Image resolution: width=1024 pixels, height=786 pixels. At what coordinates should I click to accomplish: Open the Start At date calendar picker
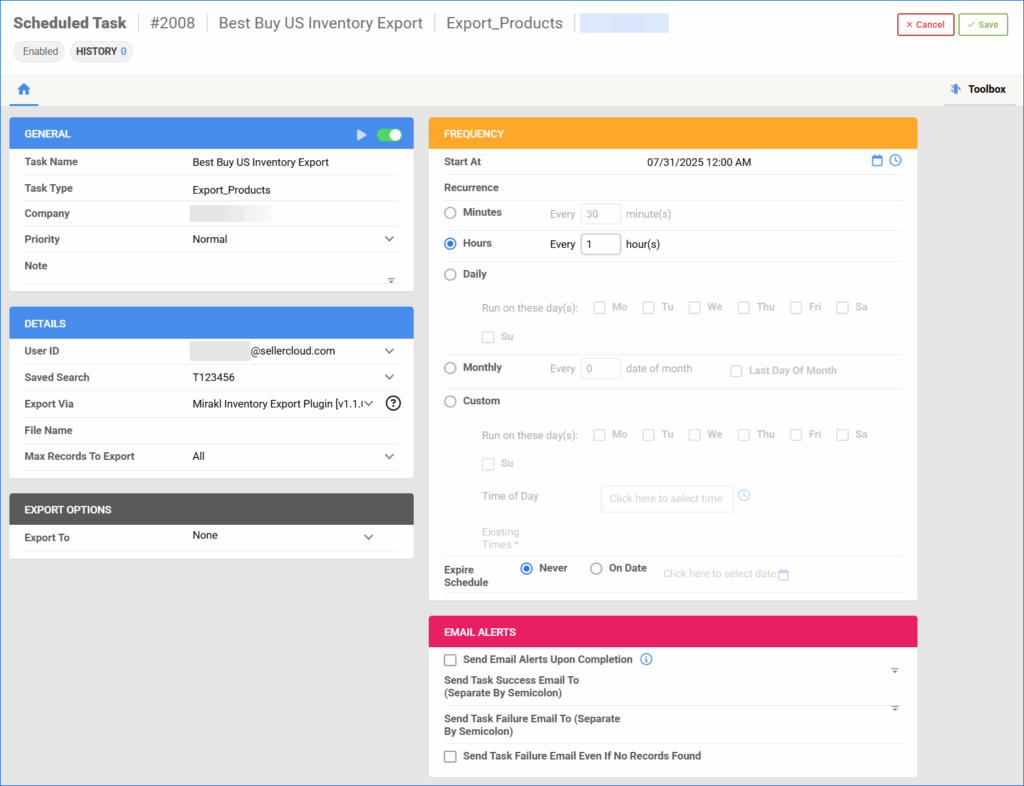(x=877, y=160)
